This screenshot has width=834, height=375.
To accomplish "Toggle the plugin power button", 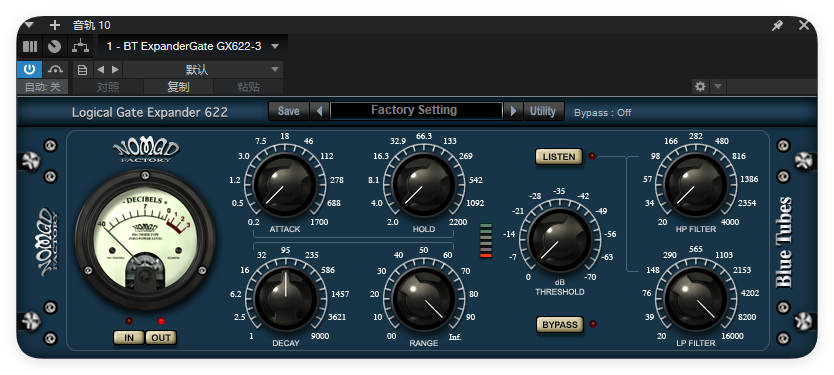I will 29,70.
